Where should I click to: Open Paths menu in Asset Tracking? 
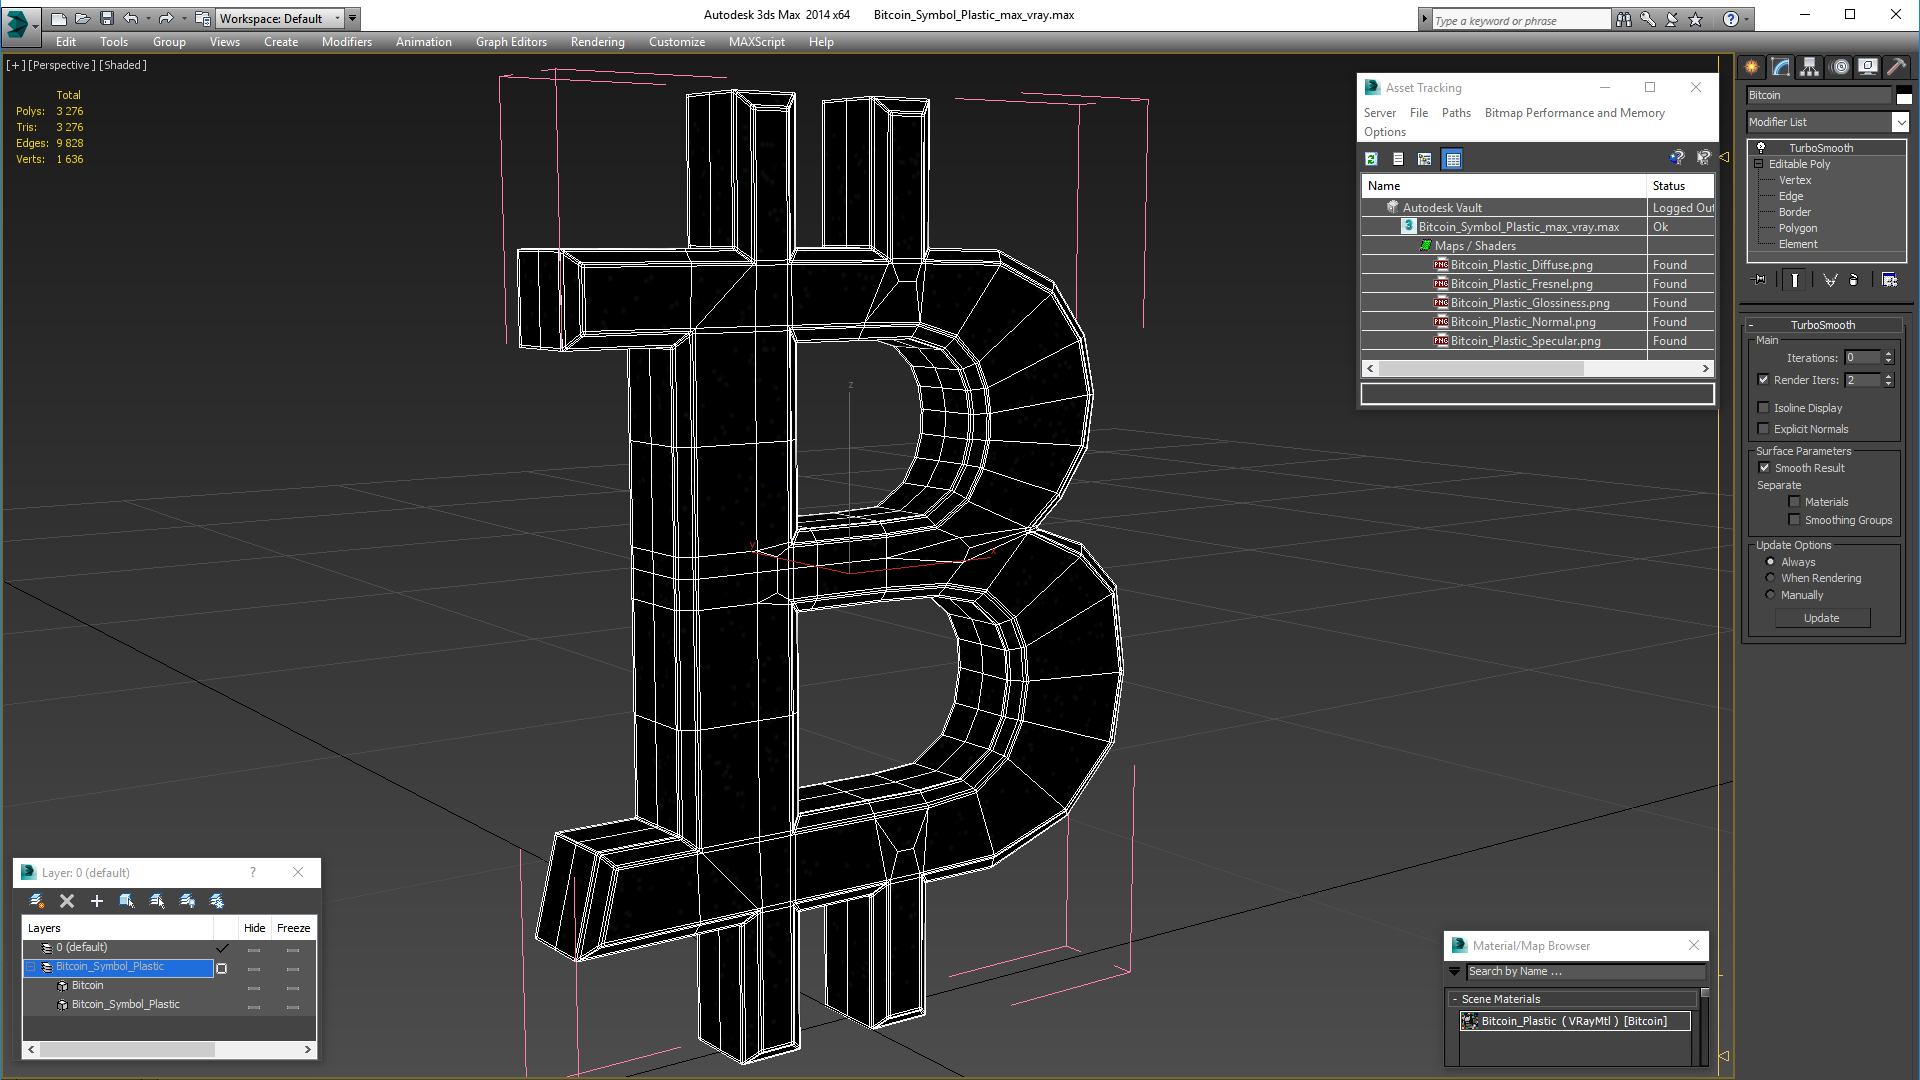[1456, 113]
